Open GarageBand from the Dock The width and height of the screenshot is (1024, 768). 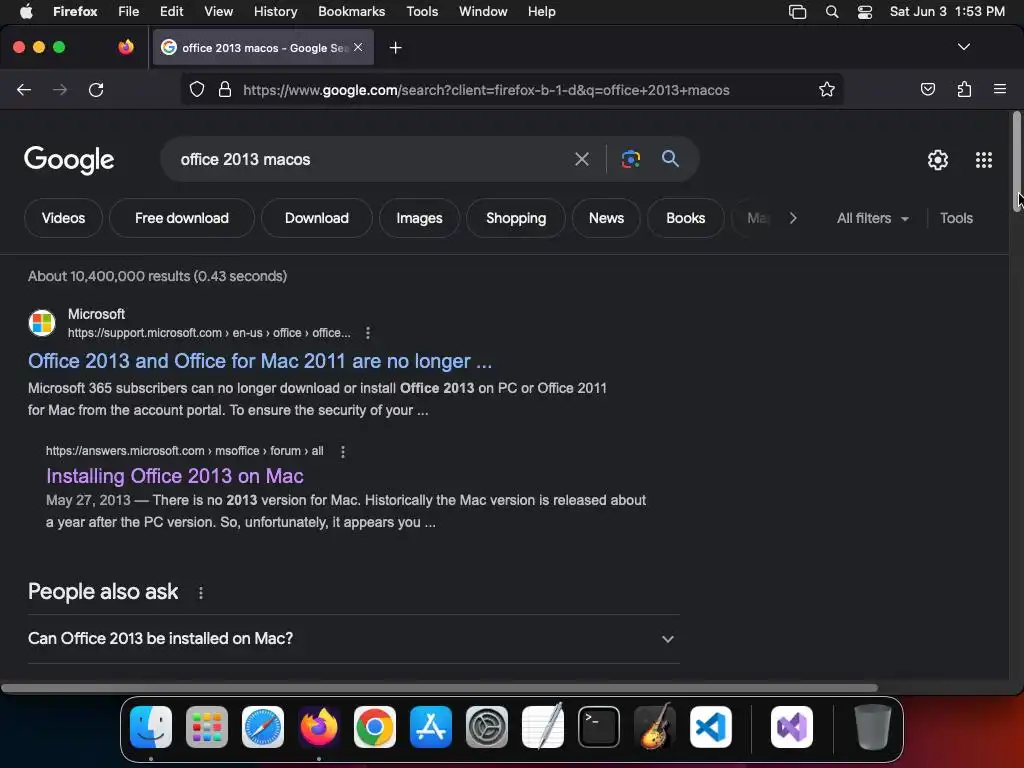tap(655, 727)
